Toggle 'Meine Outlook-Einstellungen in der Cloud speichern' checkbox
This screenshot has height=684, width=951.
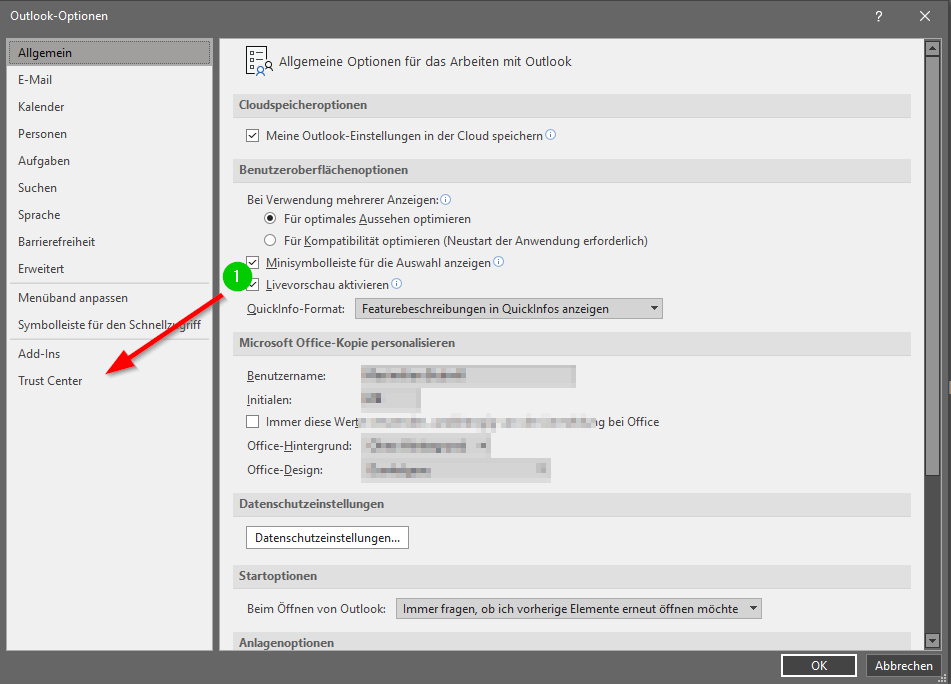pos(253,135)
